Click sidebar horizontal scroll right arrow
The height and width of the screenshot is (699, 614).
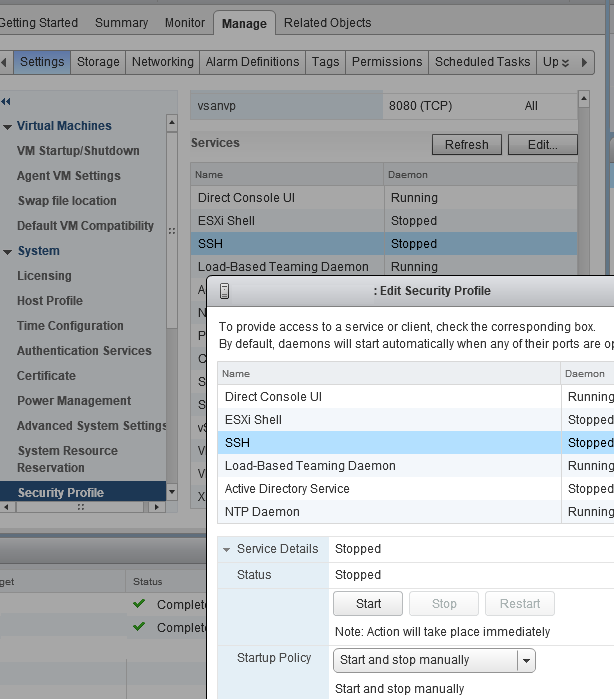pyautogui.click(x=156, y=507)
